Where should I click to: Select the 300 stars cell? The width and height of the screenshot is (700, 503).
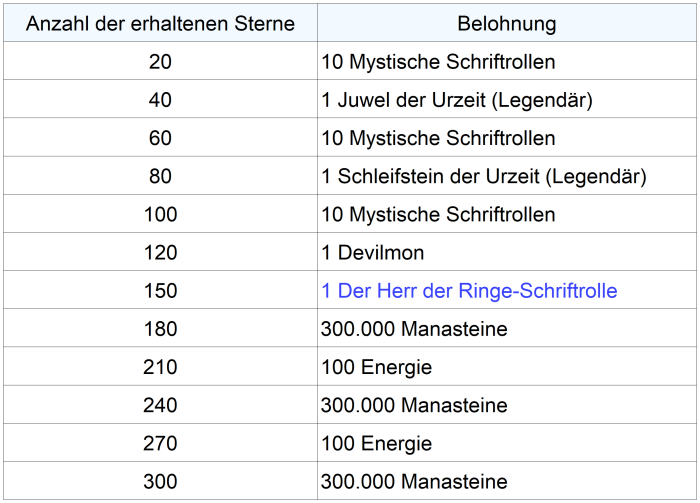[x=160, y=481]
